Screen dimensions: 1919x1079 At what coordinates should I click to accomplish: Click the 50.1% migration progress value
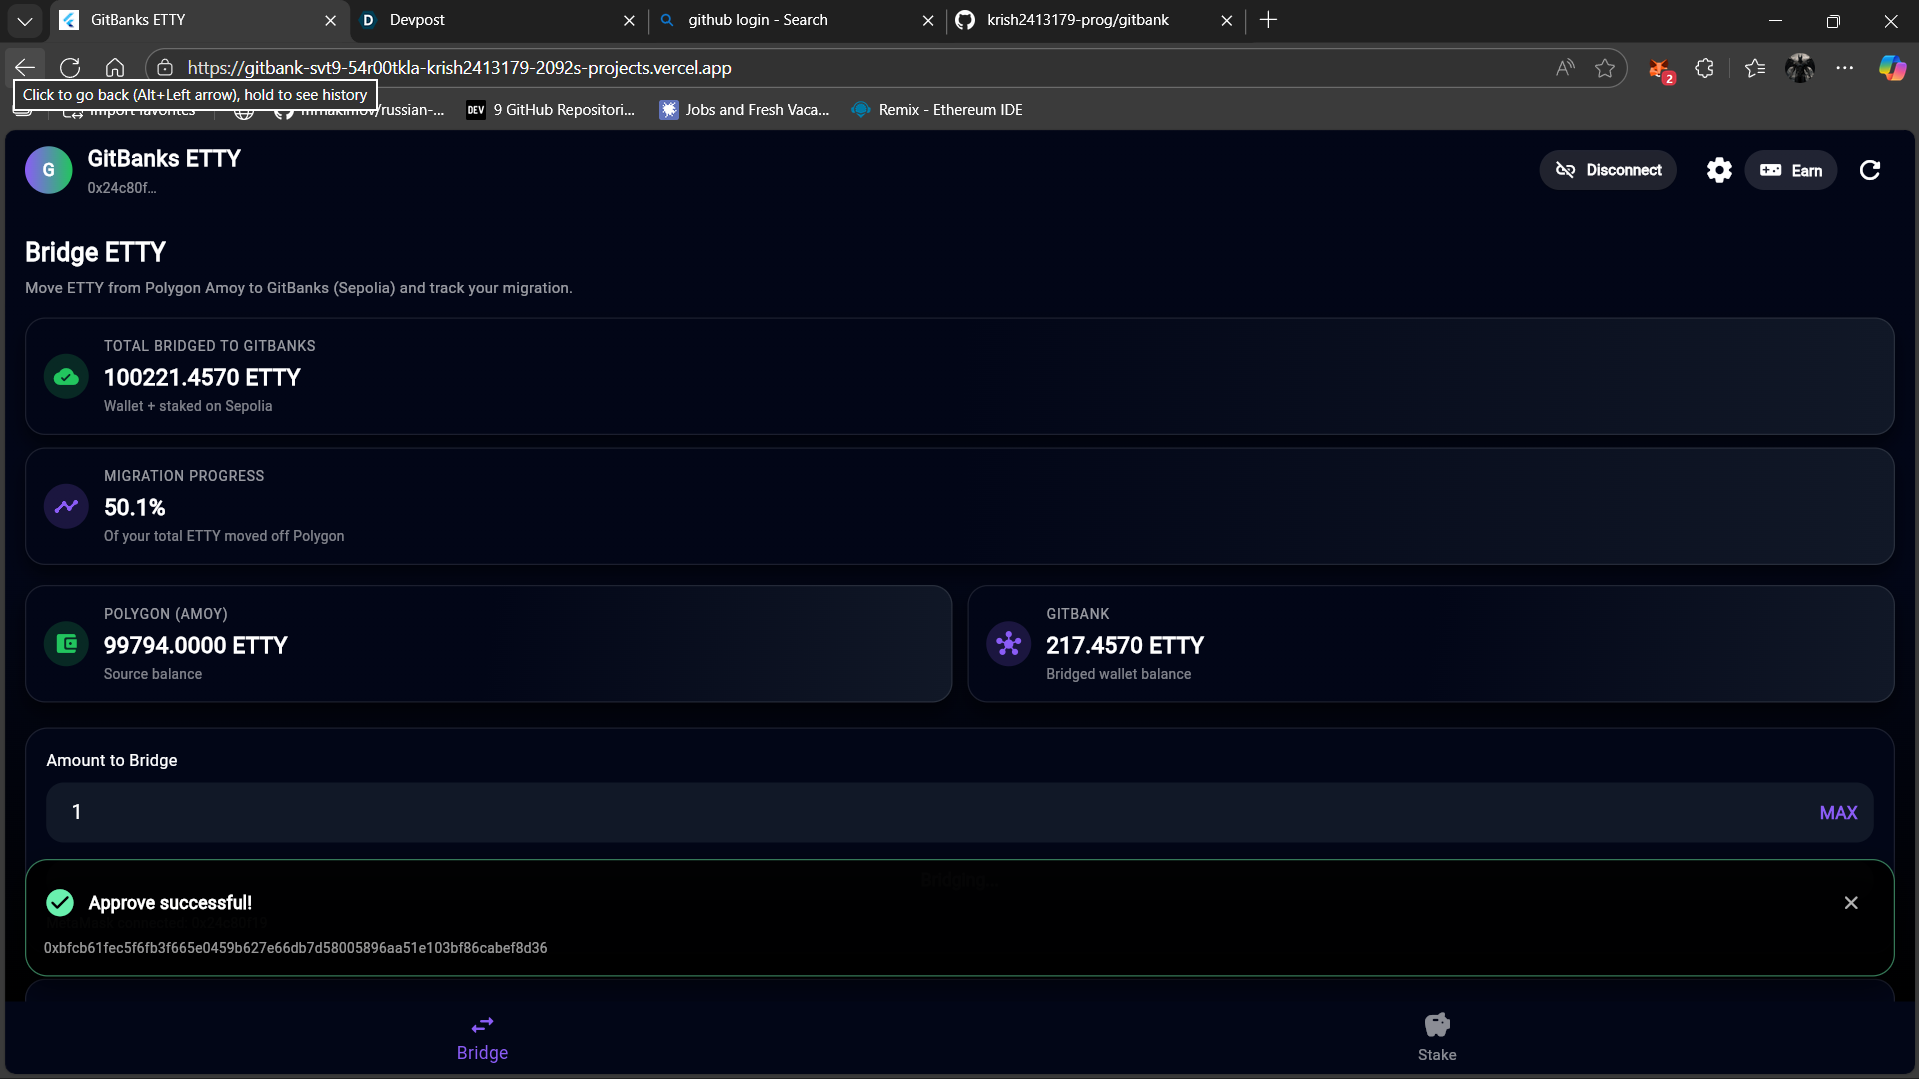135,507
